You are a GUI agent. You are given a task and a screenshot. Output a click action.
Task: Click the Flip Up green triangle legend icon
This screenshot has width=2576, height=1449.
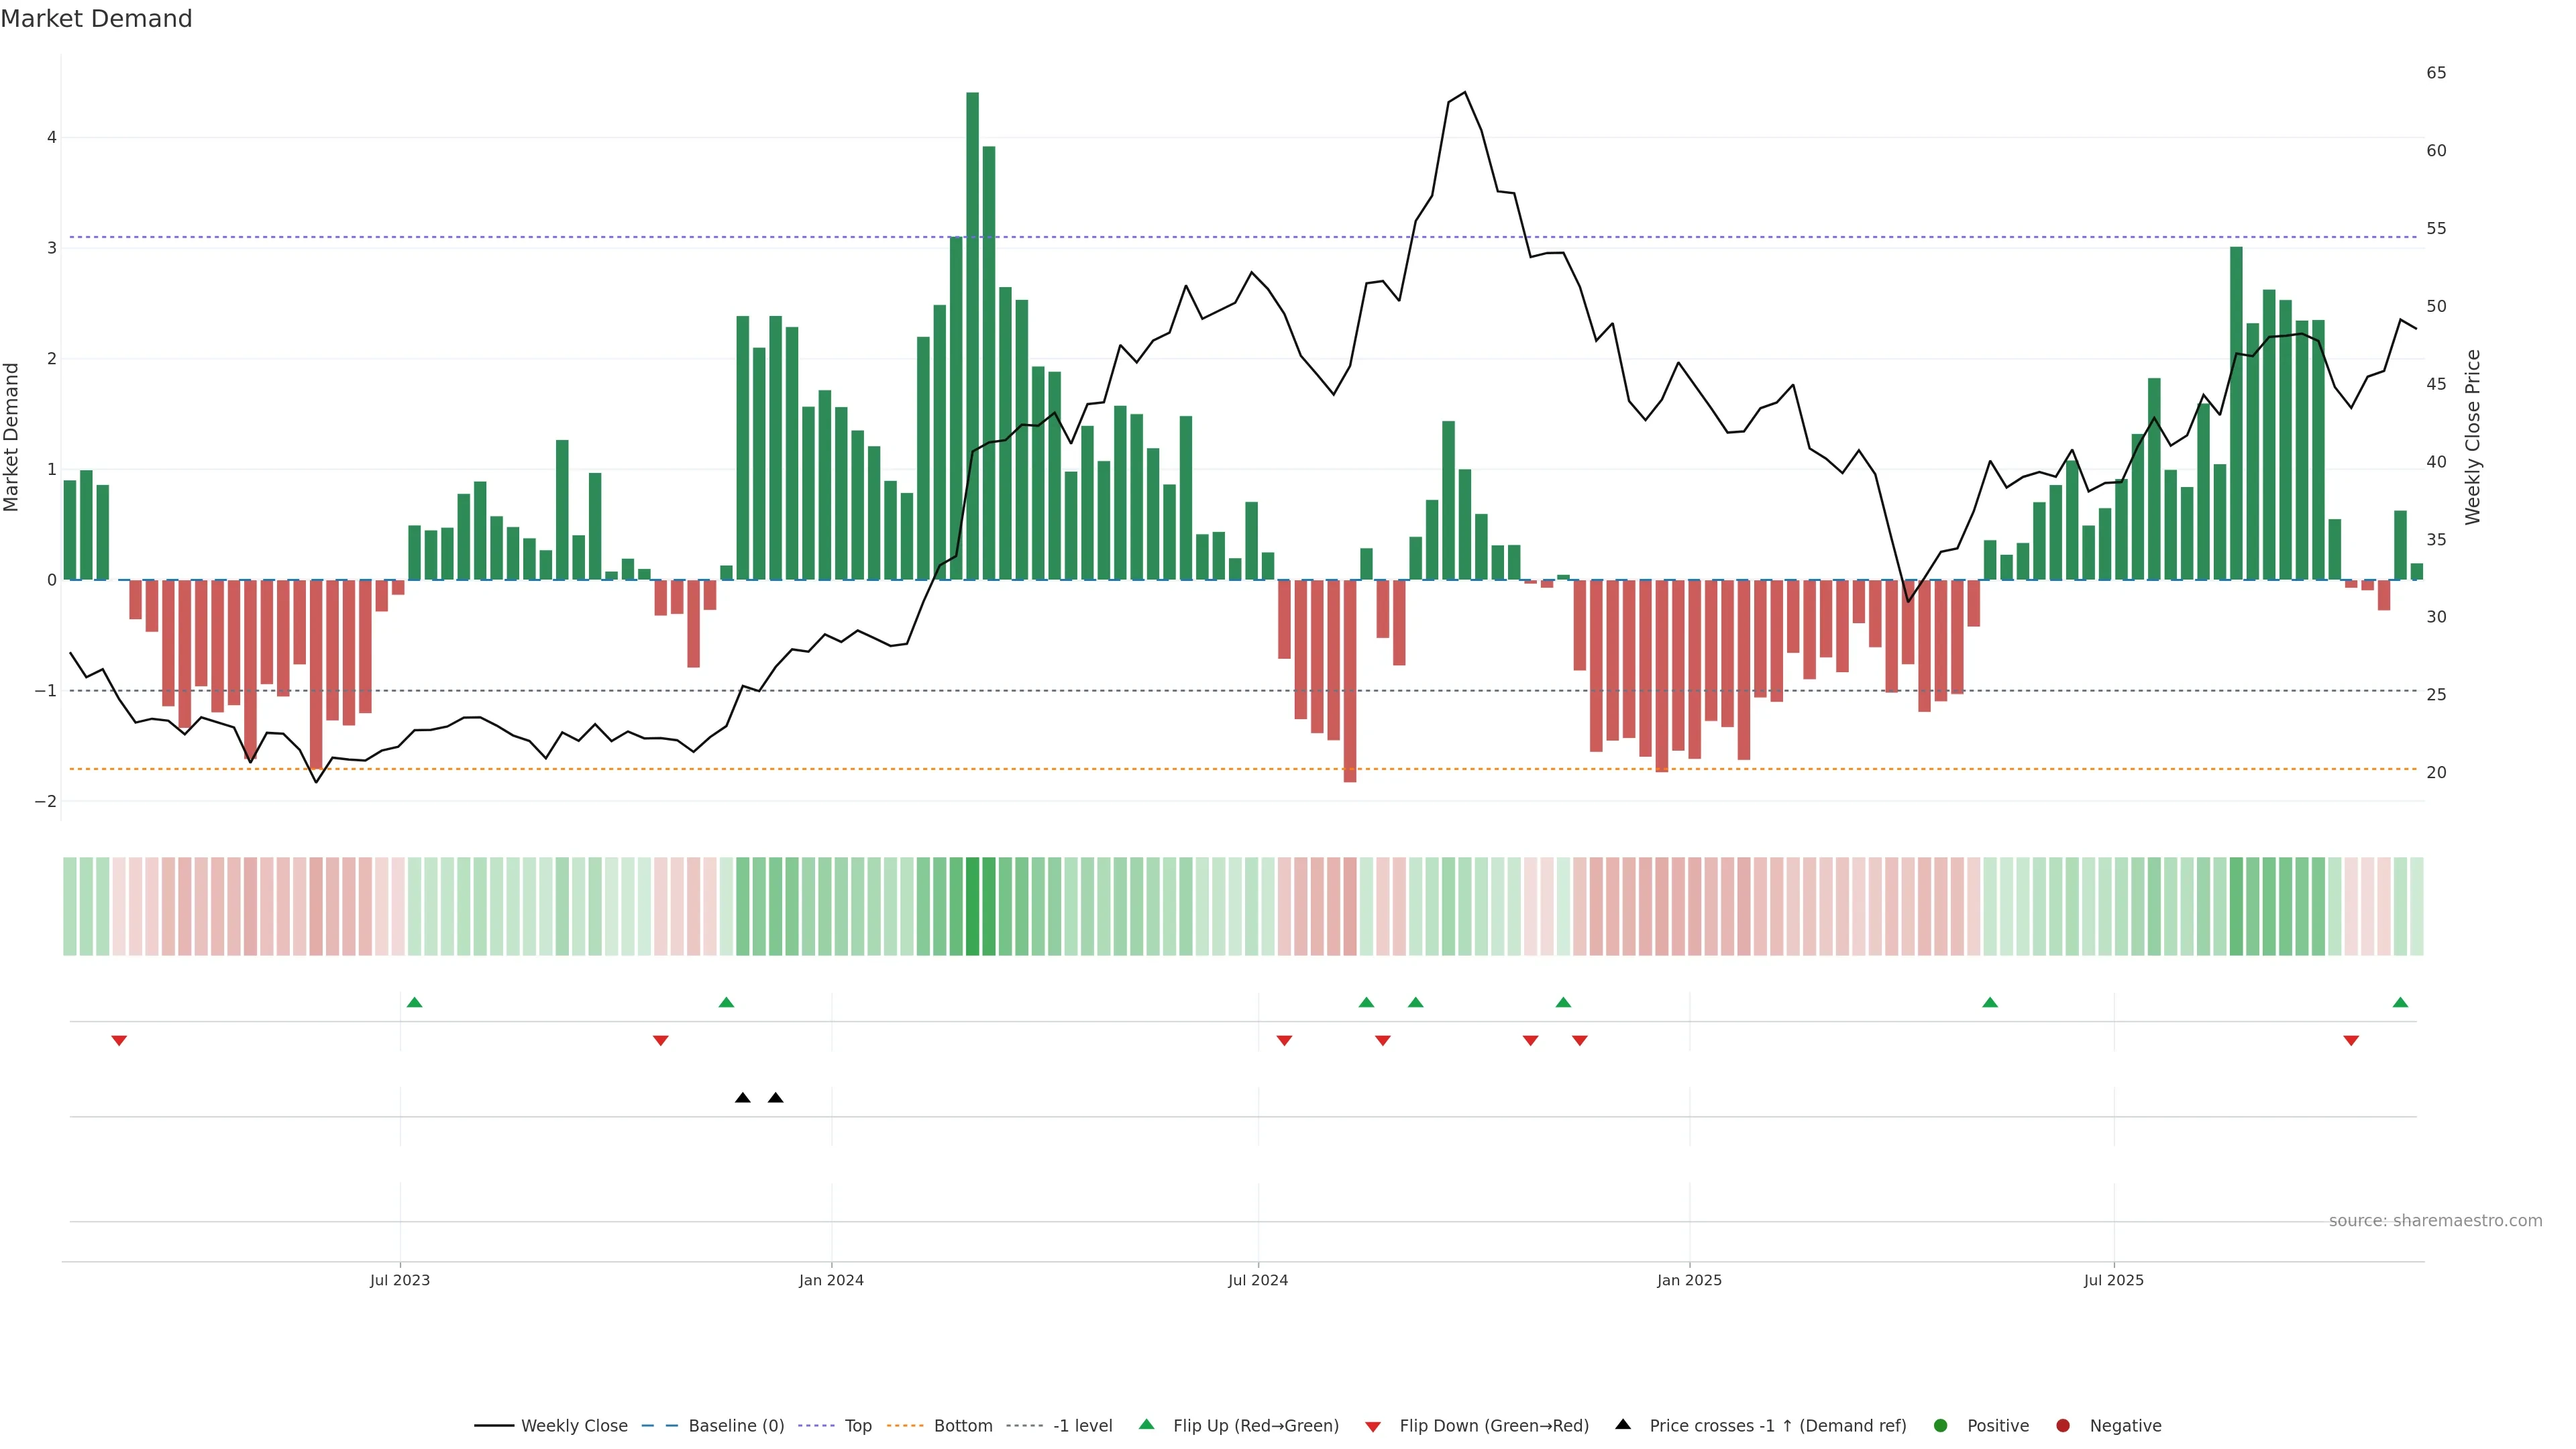tap(1146, 1424)
